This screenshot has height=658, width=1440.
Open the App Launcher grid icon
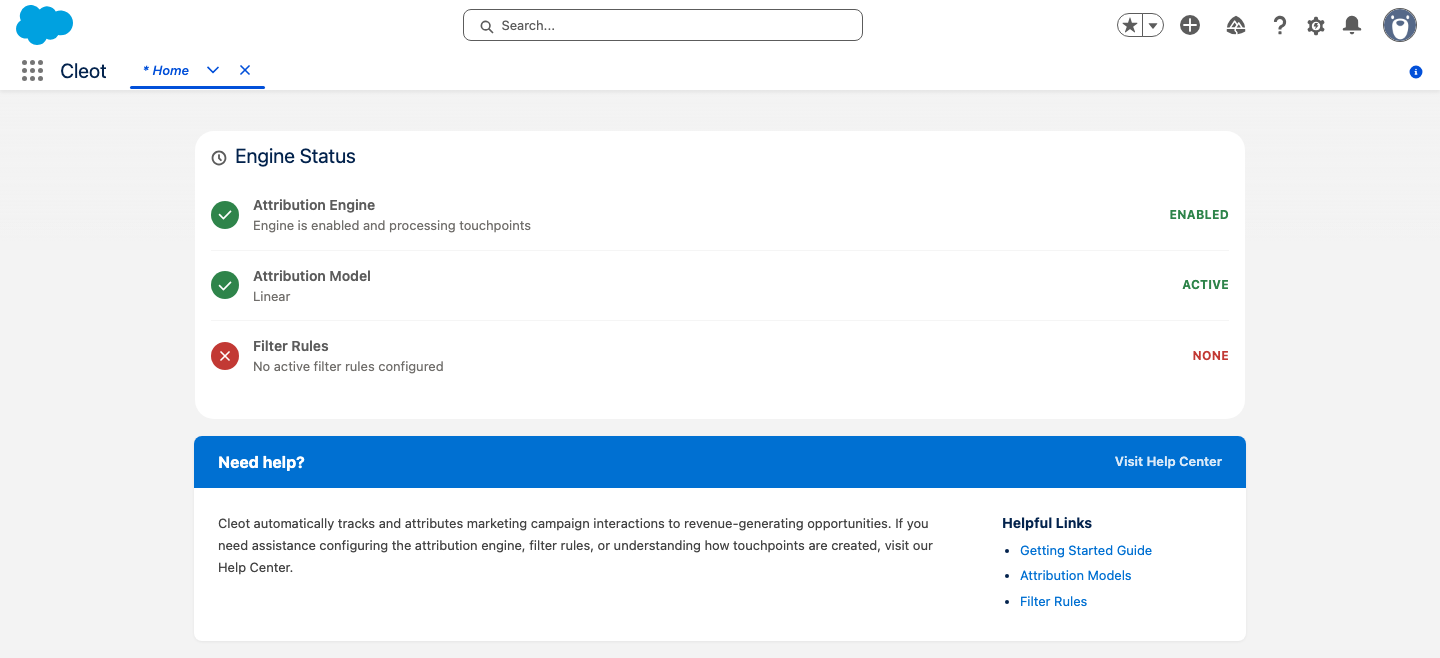32,70
